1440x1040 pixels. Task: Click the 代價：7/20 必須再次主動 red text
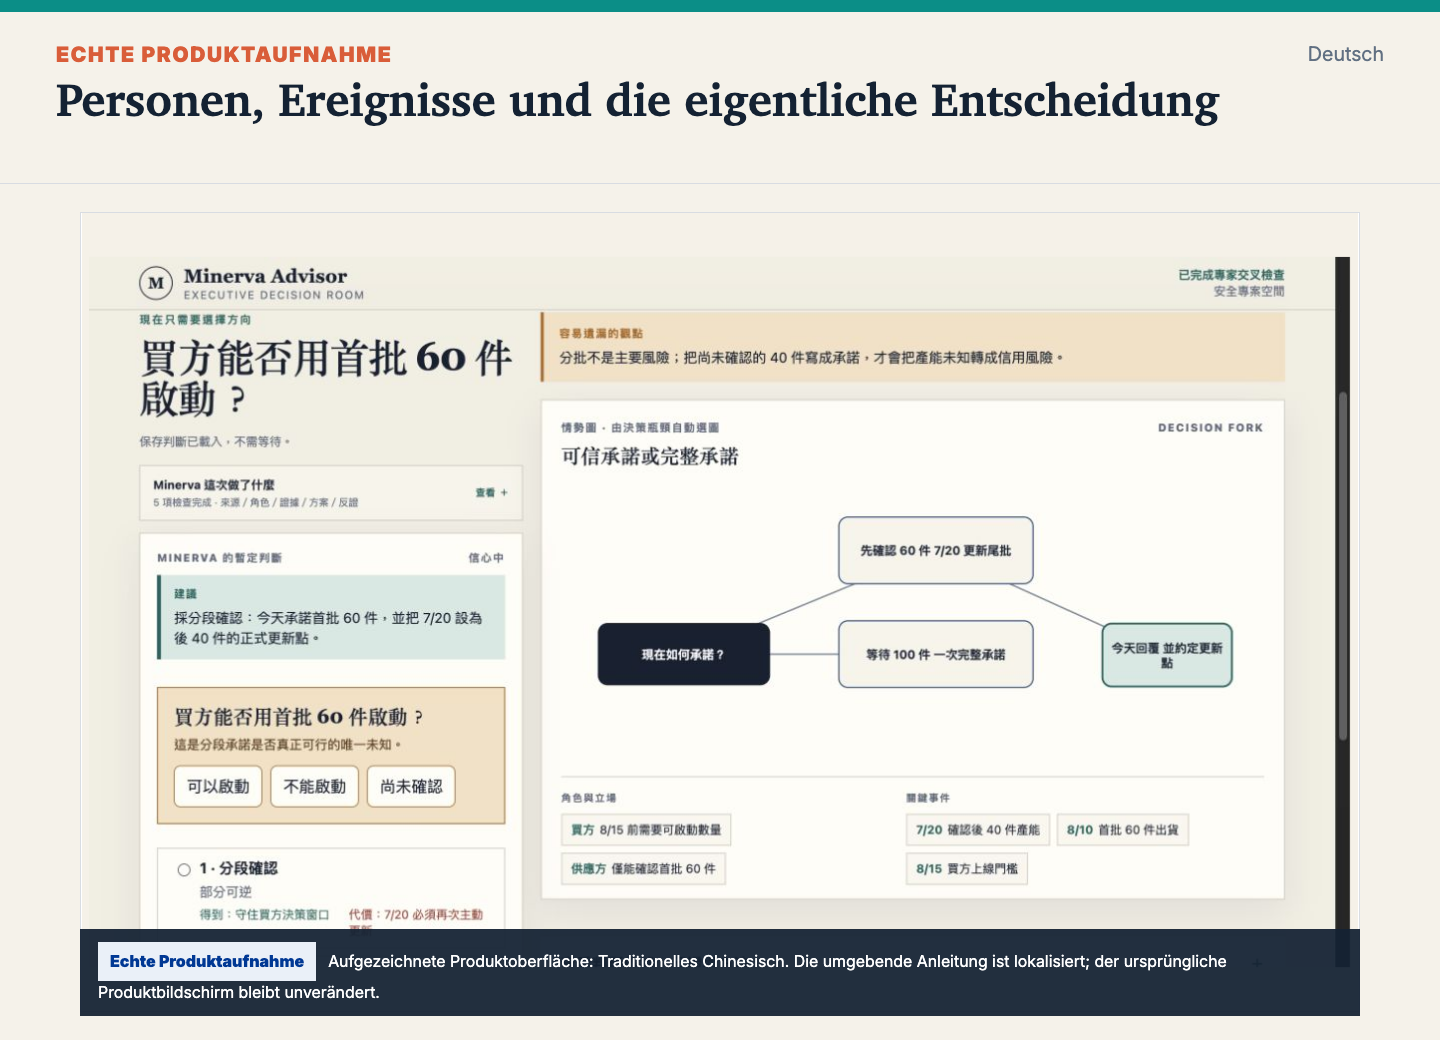tap(416, 915)
